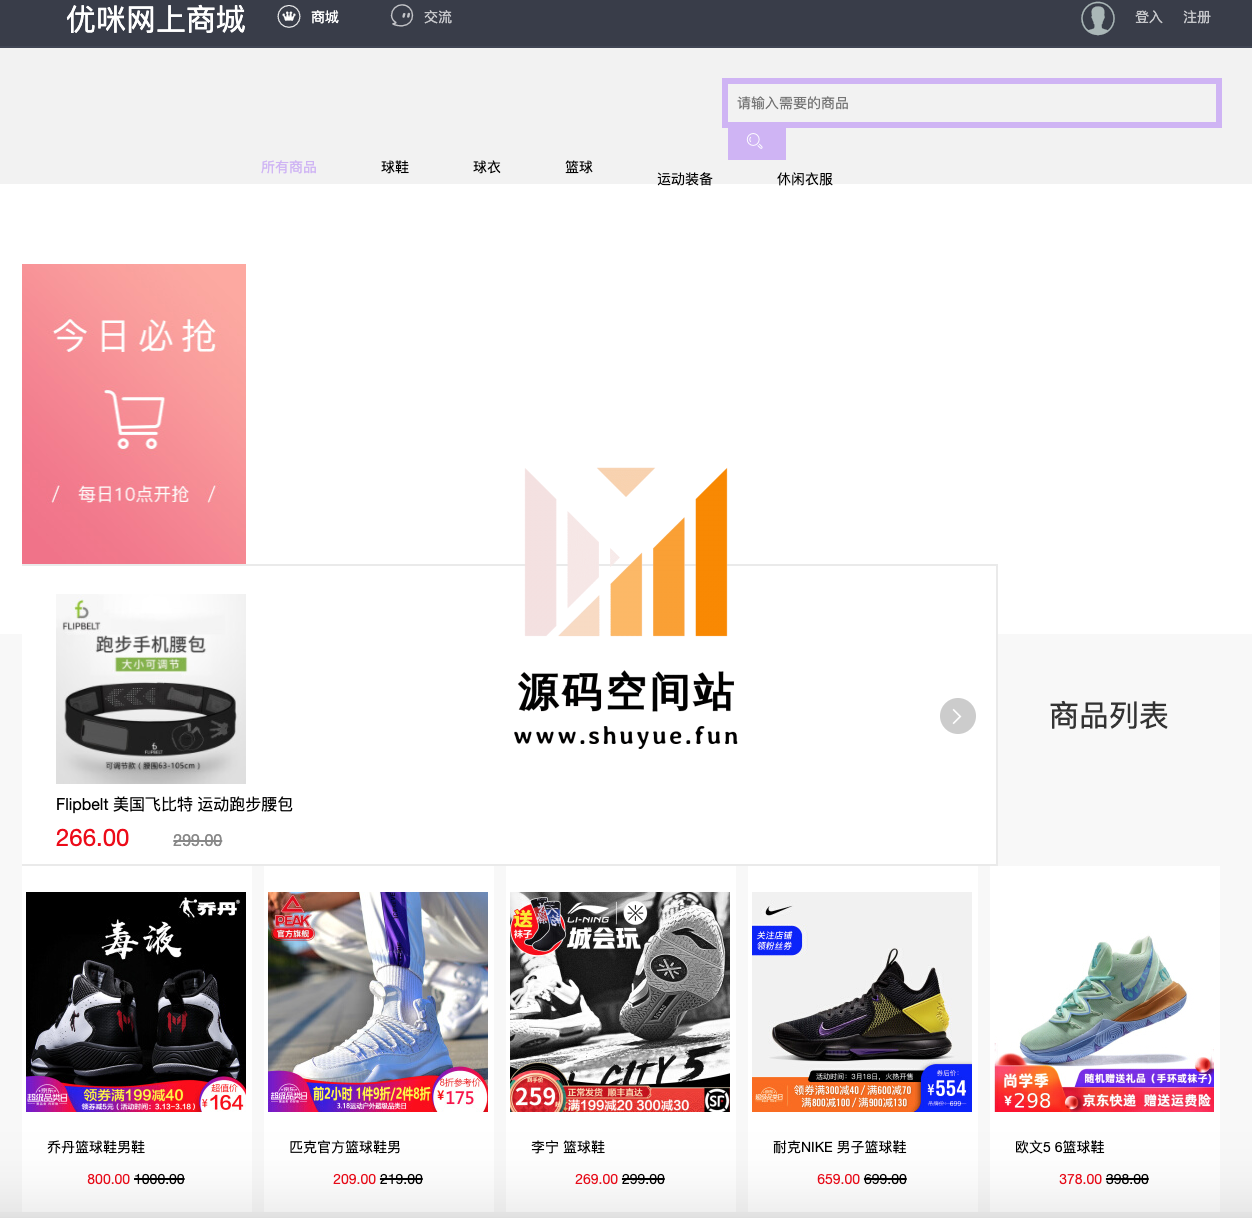This screenshot has width=1252, height=1218.
Task: Click the 209.00 price for 匹克 shoes
Action: (354, 1179)
